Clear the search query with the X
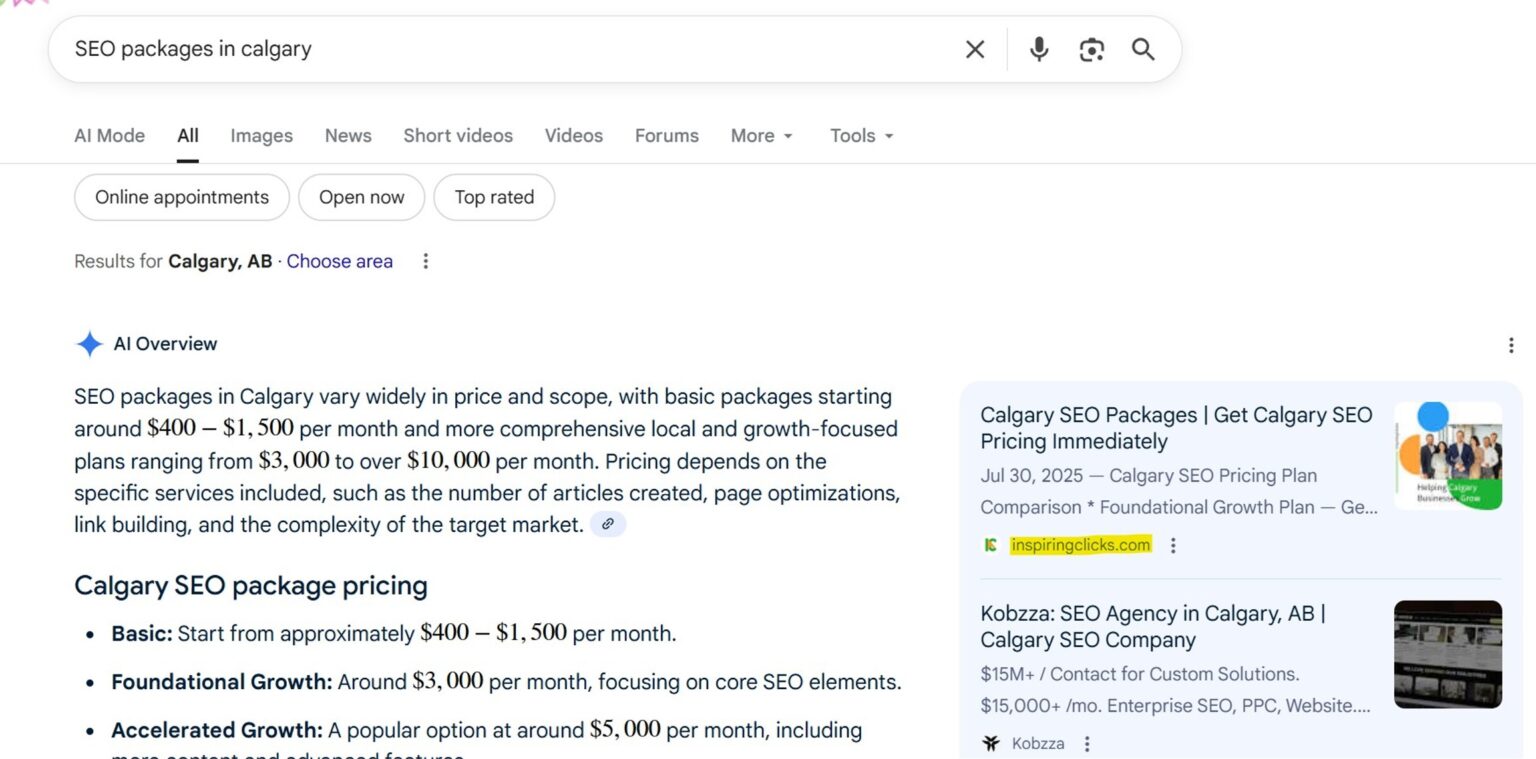Screen dimensions: 1536x759 click(x=975, y=48)
